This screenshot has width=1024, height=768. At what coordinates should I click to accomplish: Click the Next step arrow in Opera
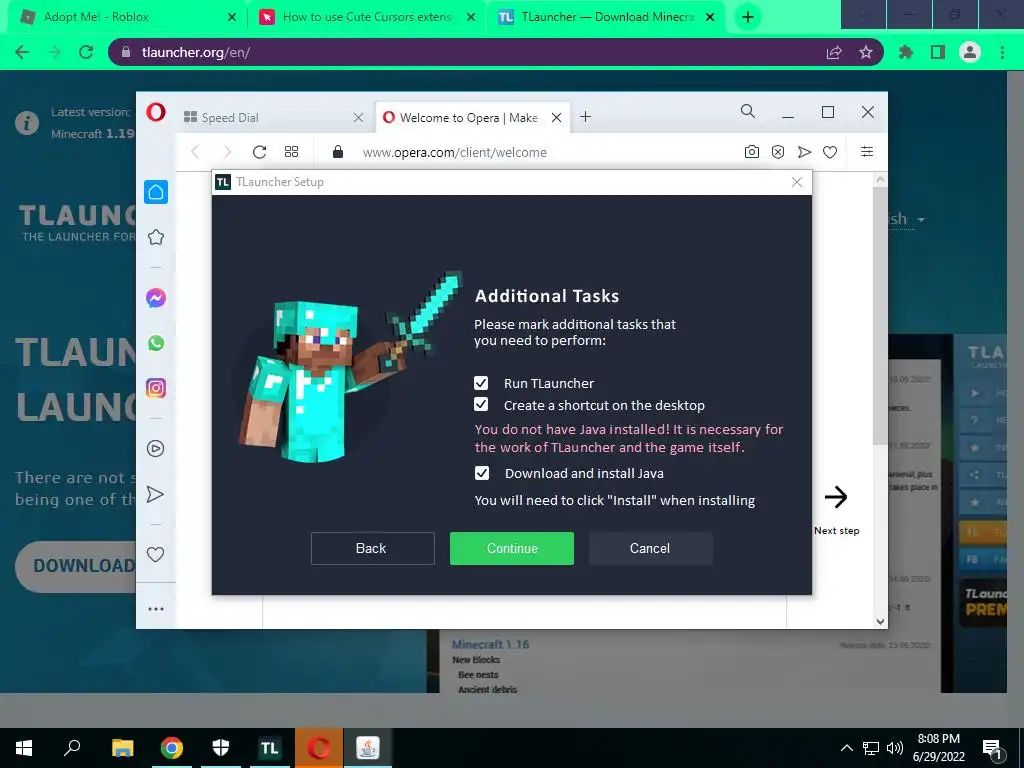click(x=836, y=498)
